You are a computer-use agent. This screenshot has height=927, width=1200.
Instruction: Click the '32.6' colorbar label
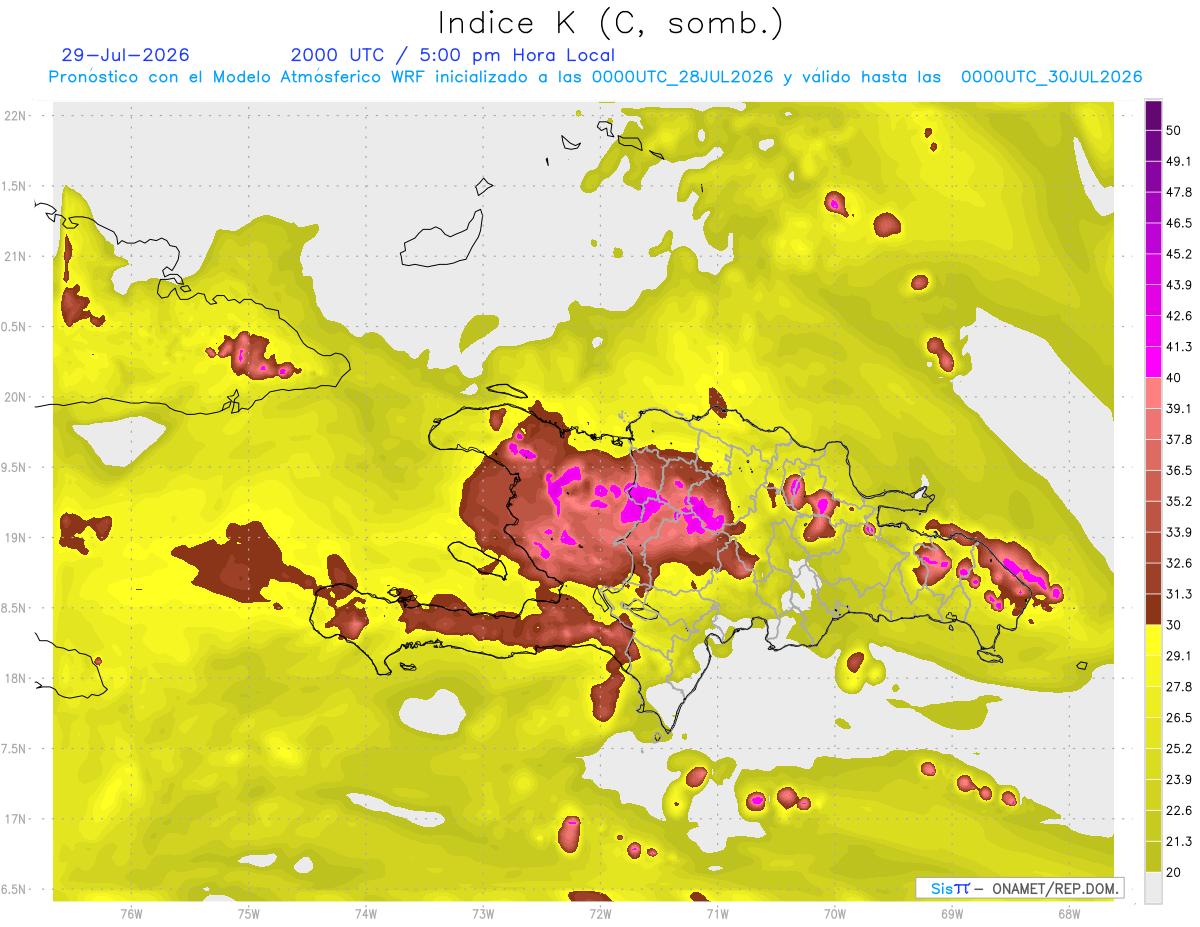click(1179, 563)
